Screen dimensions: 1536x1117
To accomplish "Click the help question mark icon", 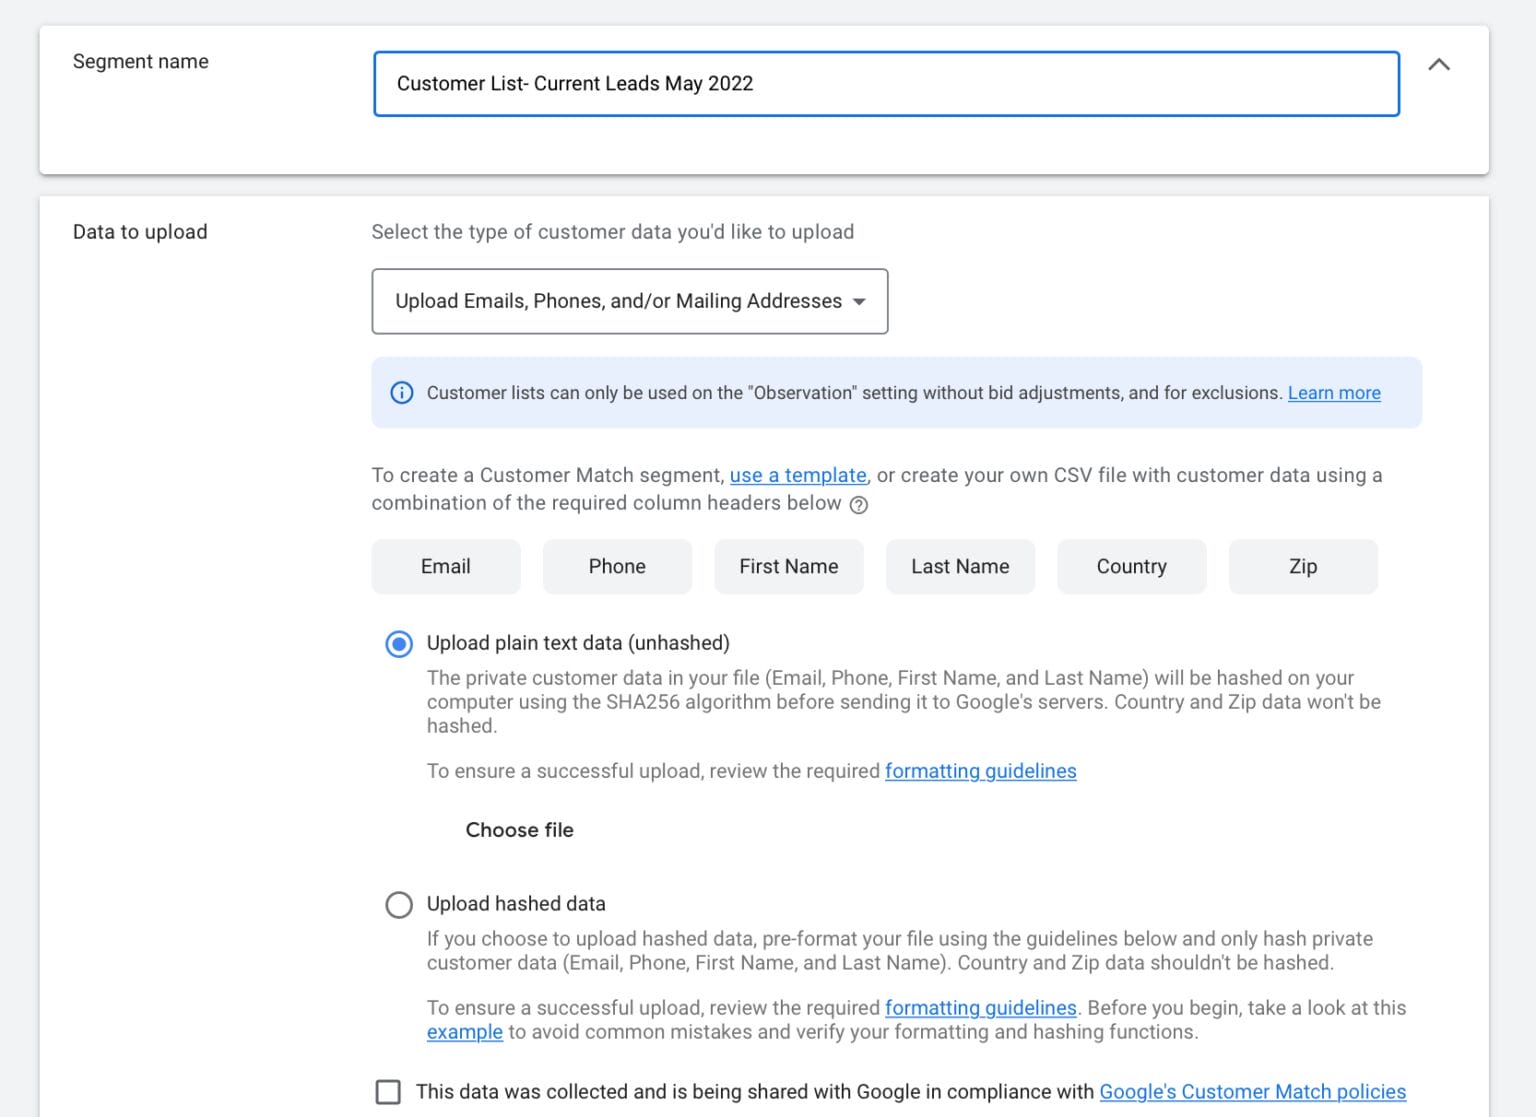I will click(x=858, y=505).
